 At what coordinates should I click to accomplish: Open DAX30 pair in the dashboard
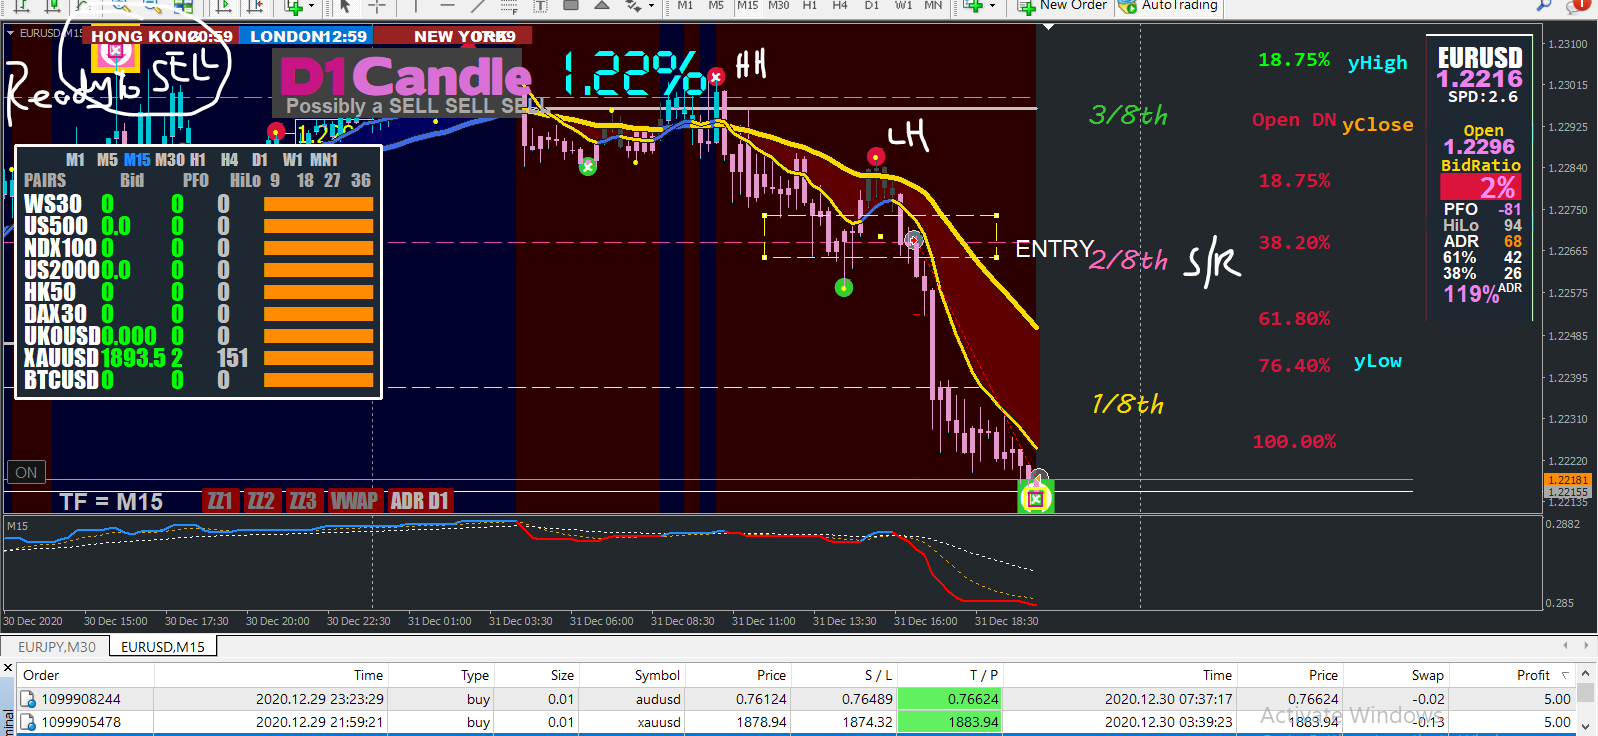(x=55, y=314)
